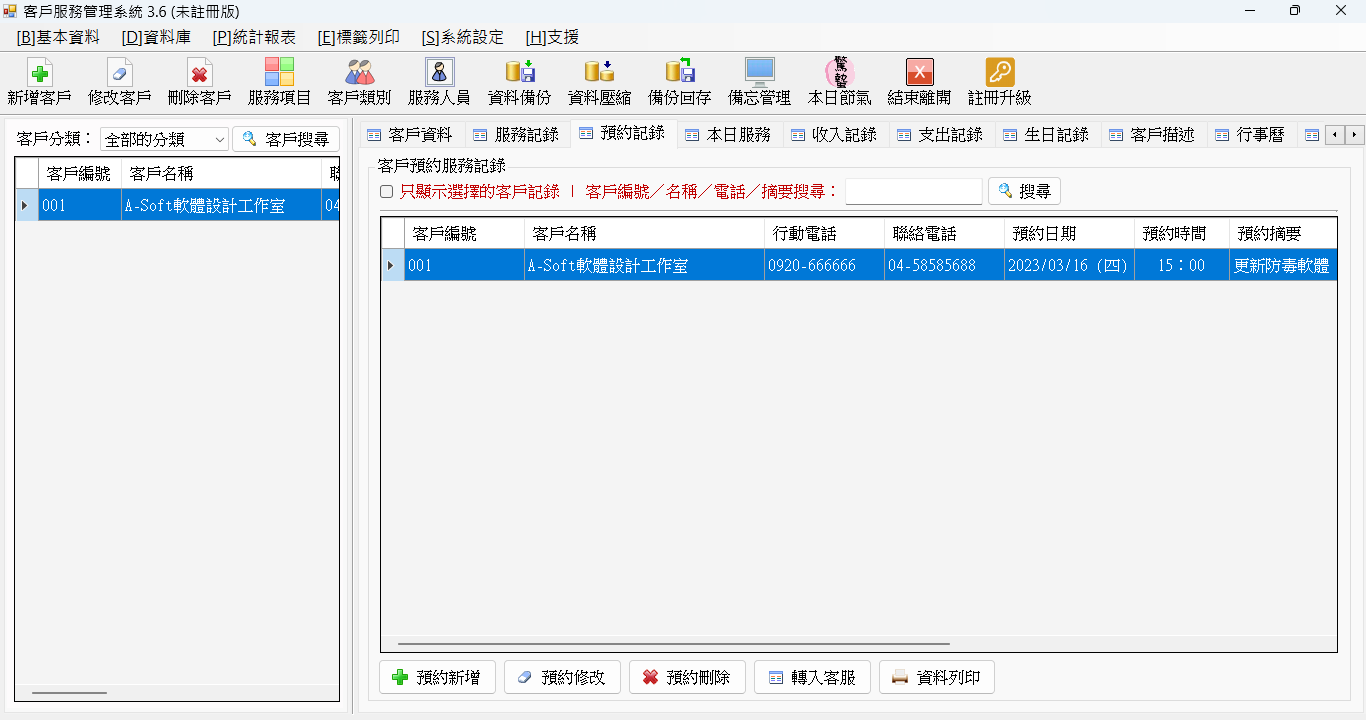Click the 客戶搜尋 magnifier button
This screenshot has width=1366, height=720.
point(286,139)
